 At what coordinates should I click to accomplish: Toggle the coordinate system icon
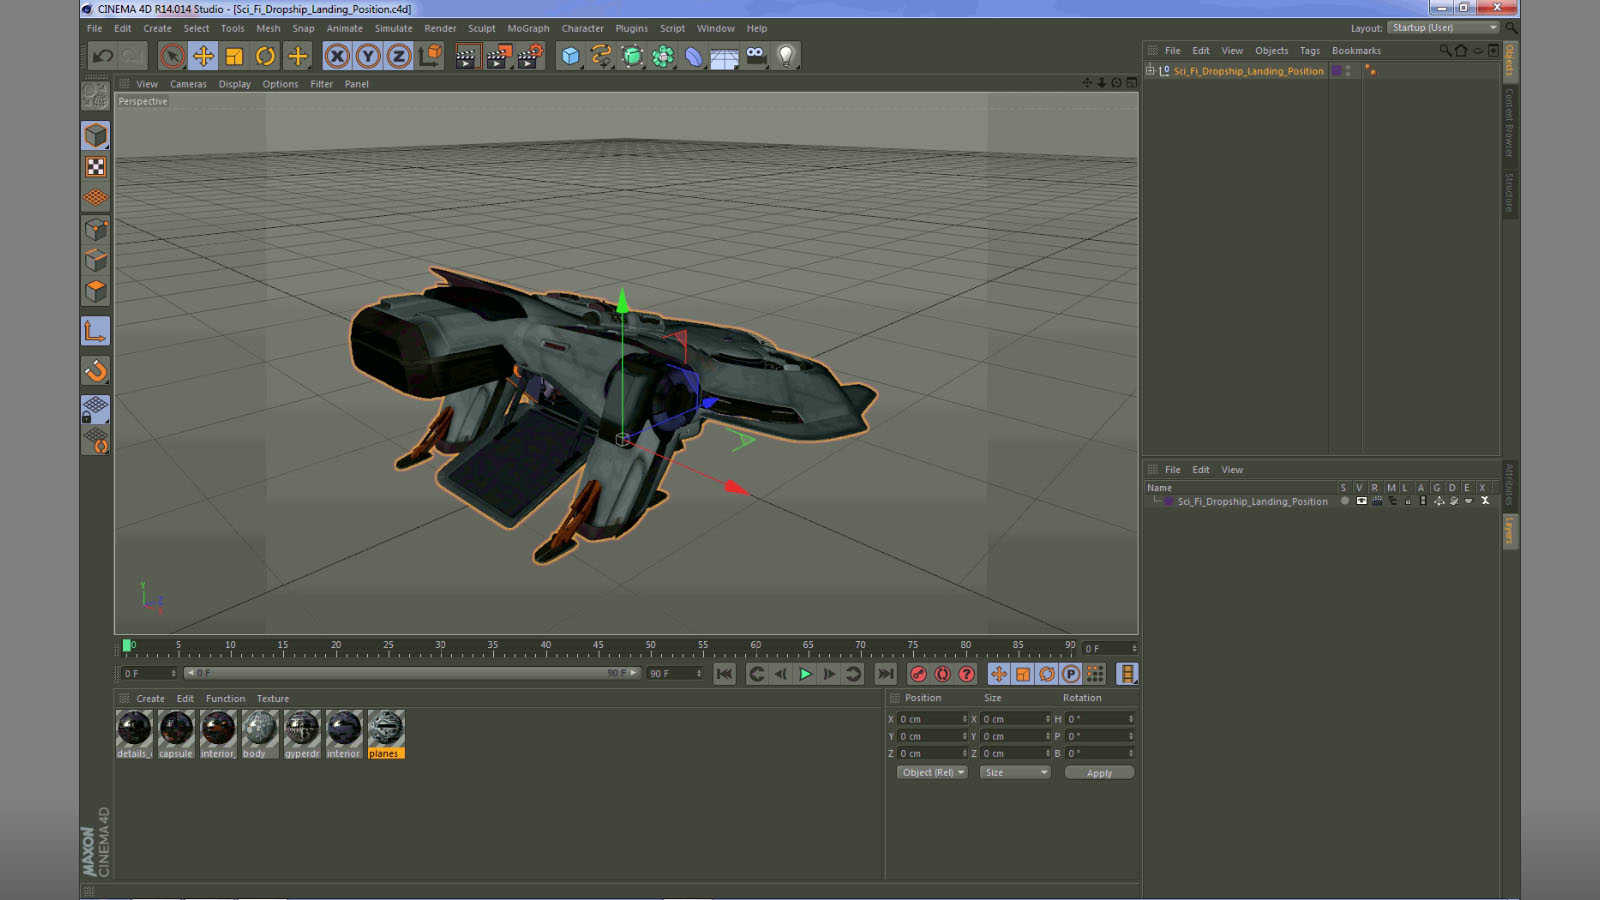(x=430, y=56)
